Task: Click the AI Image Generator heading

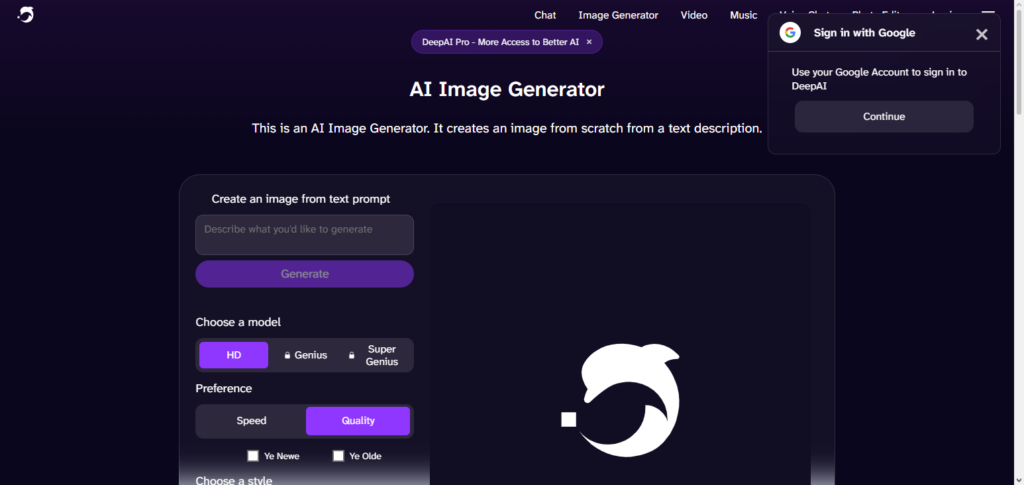Action: point(507,89)
